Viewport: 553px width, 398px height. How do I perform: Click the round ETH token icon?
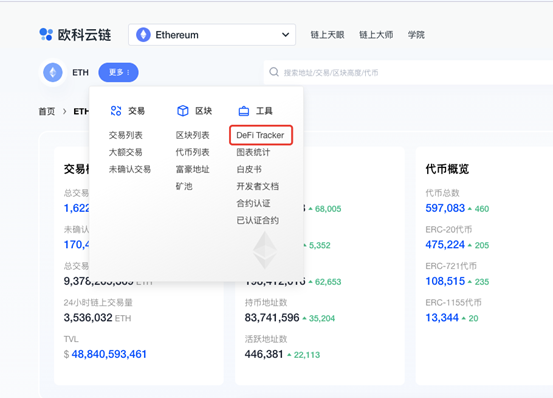[x=53, y=73]
